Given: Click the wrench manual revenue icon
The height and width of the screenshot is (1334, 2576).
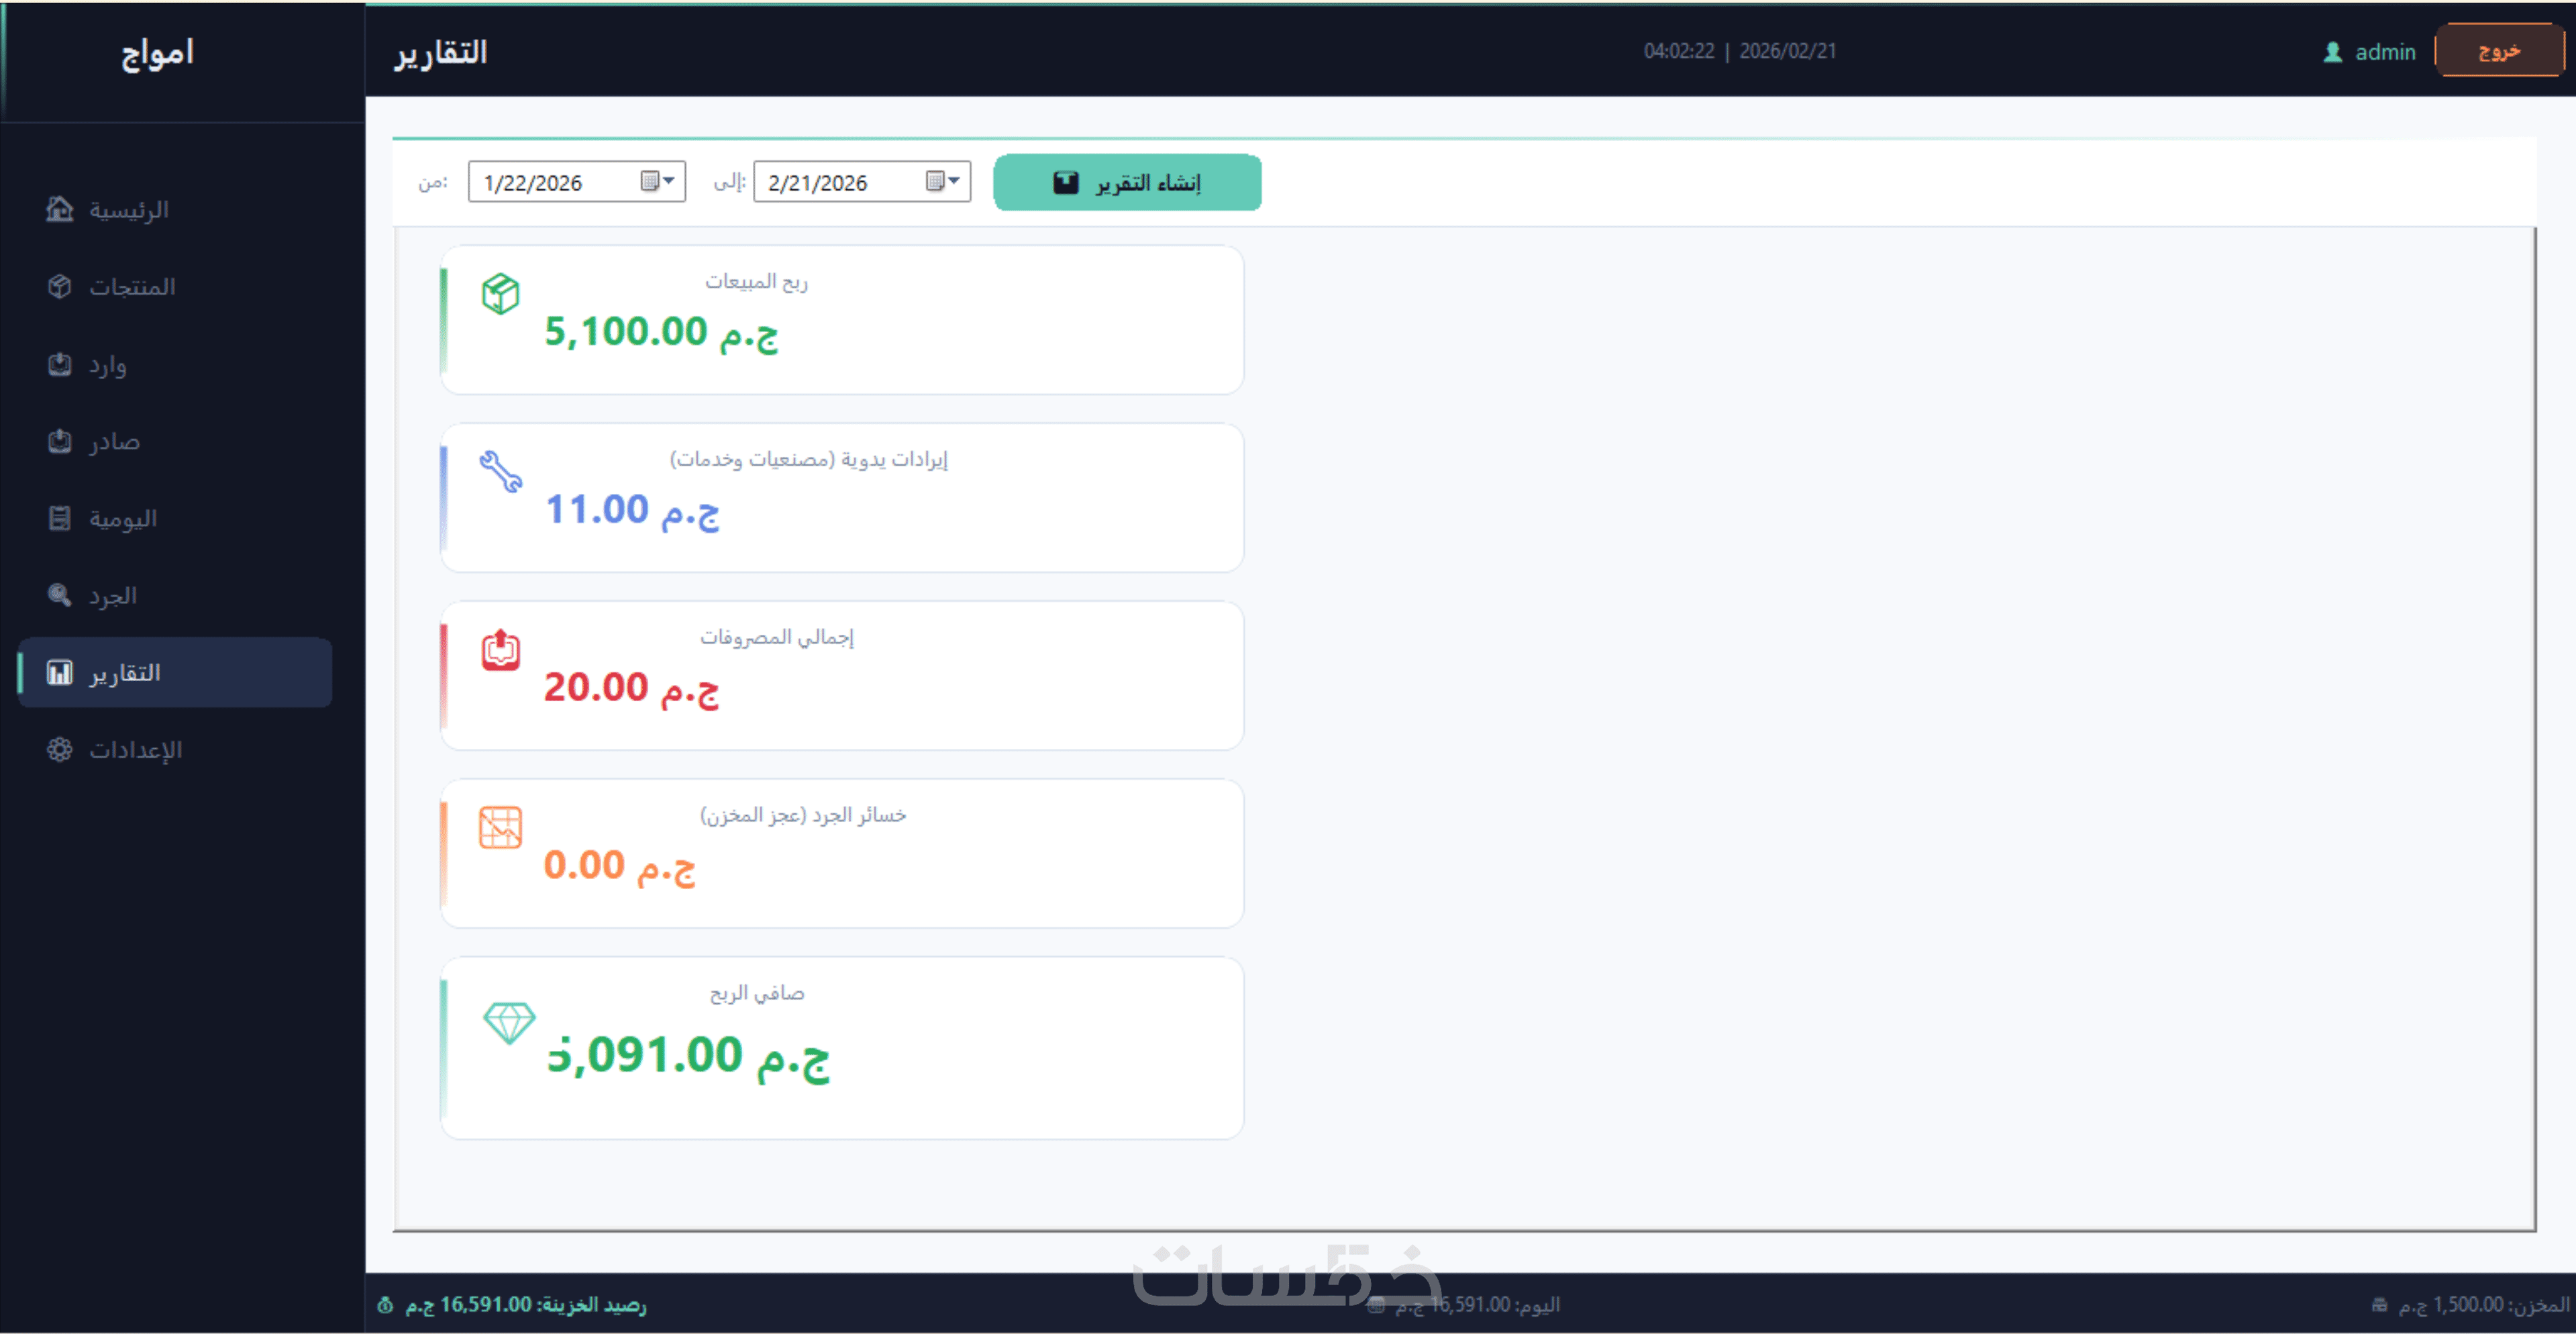Looking at the screenshot, I should pos(500,471).
